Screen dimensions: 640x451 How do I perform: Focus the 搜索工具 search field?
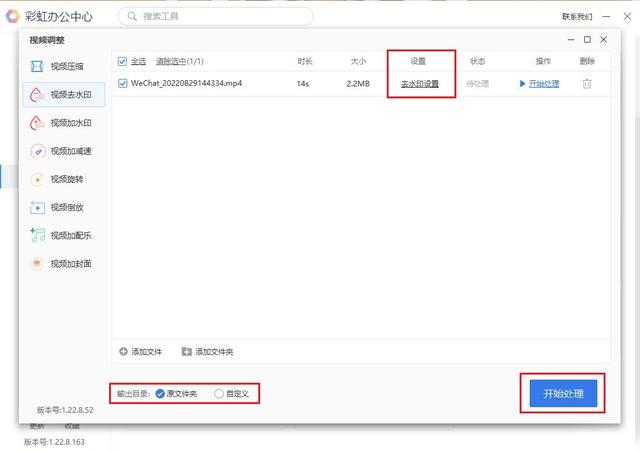[x=216, y=16]
